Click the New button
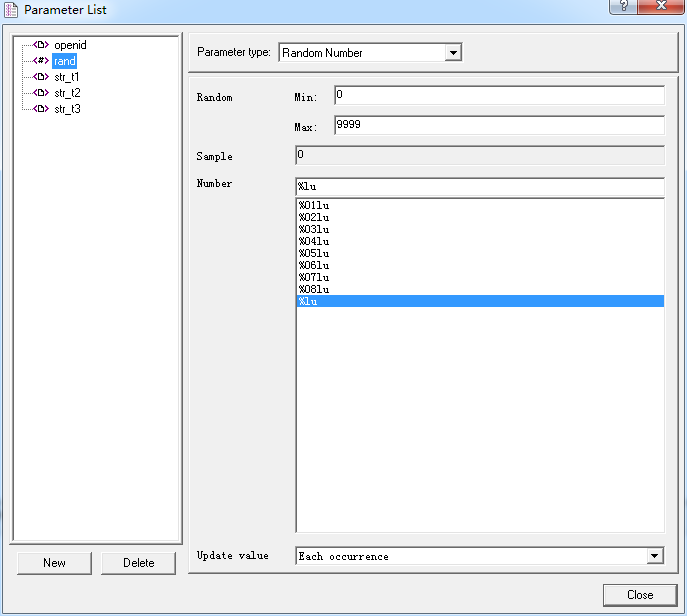Image resolution: width=687 pixels, height=616 pixels. [x=54, y=563]
